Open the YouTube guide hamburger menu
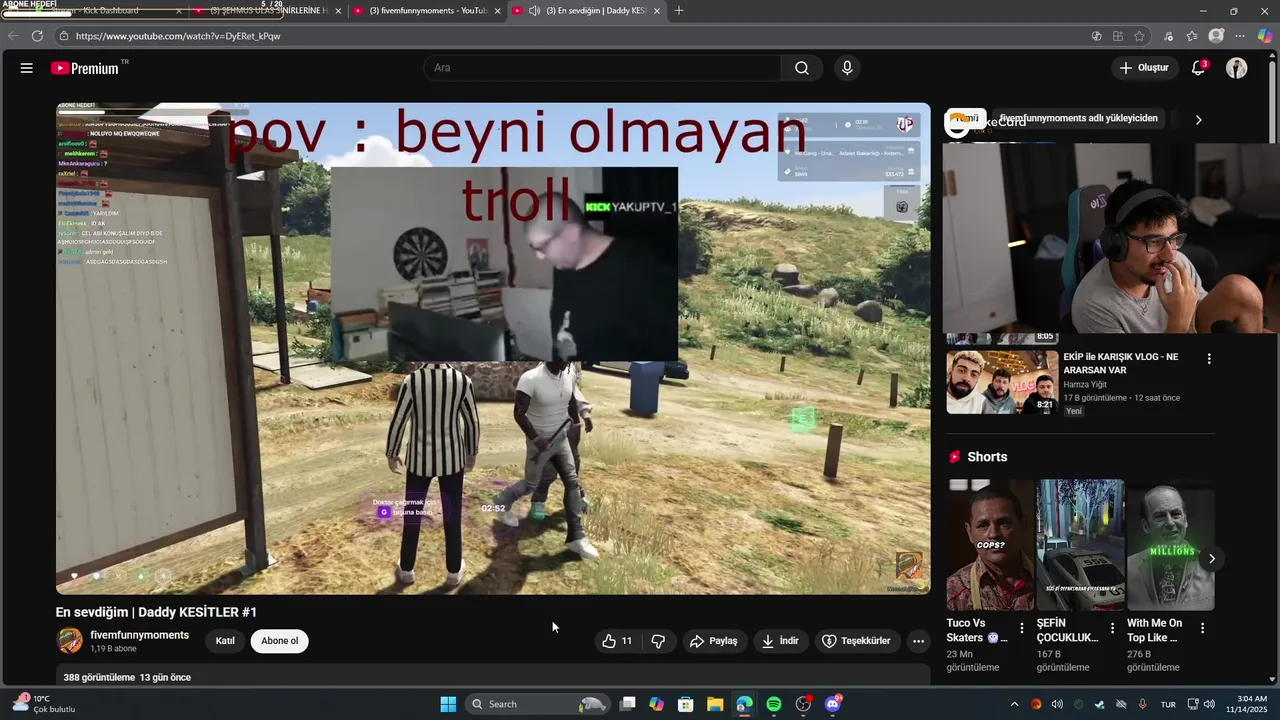 27,68
